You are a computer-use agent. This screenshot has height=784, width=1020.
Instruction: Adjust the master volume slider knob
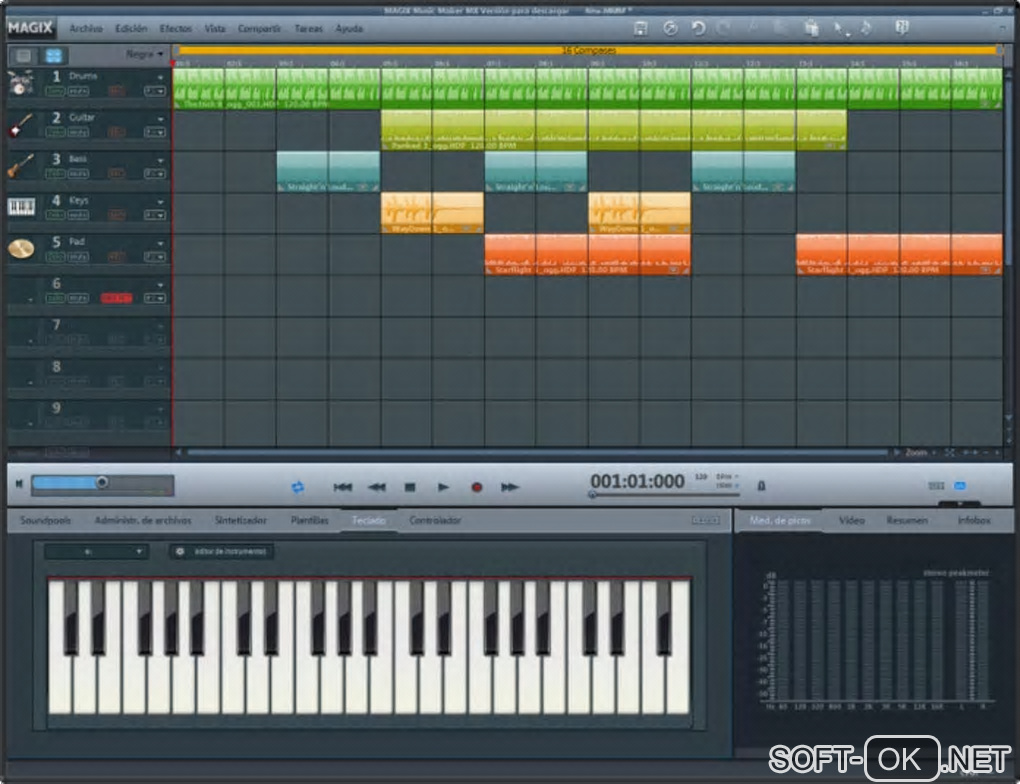coord(102,482)
